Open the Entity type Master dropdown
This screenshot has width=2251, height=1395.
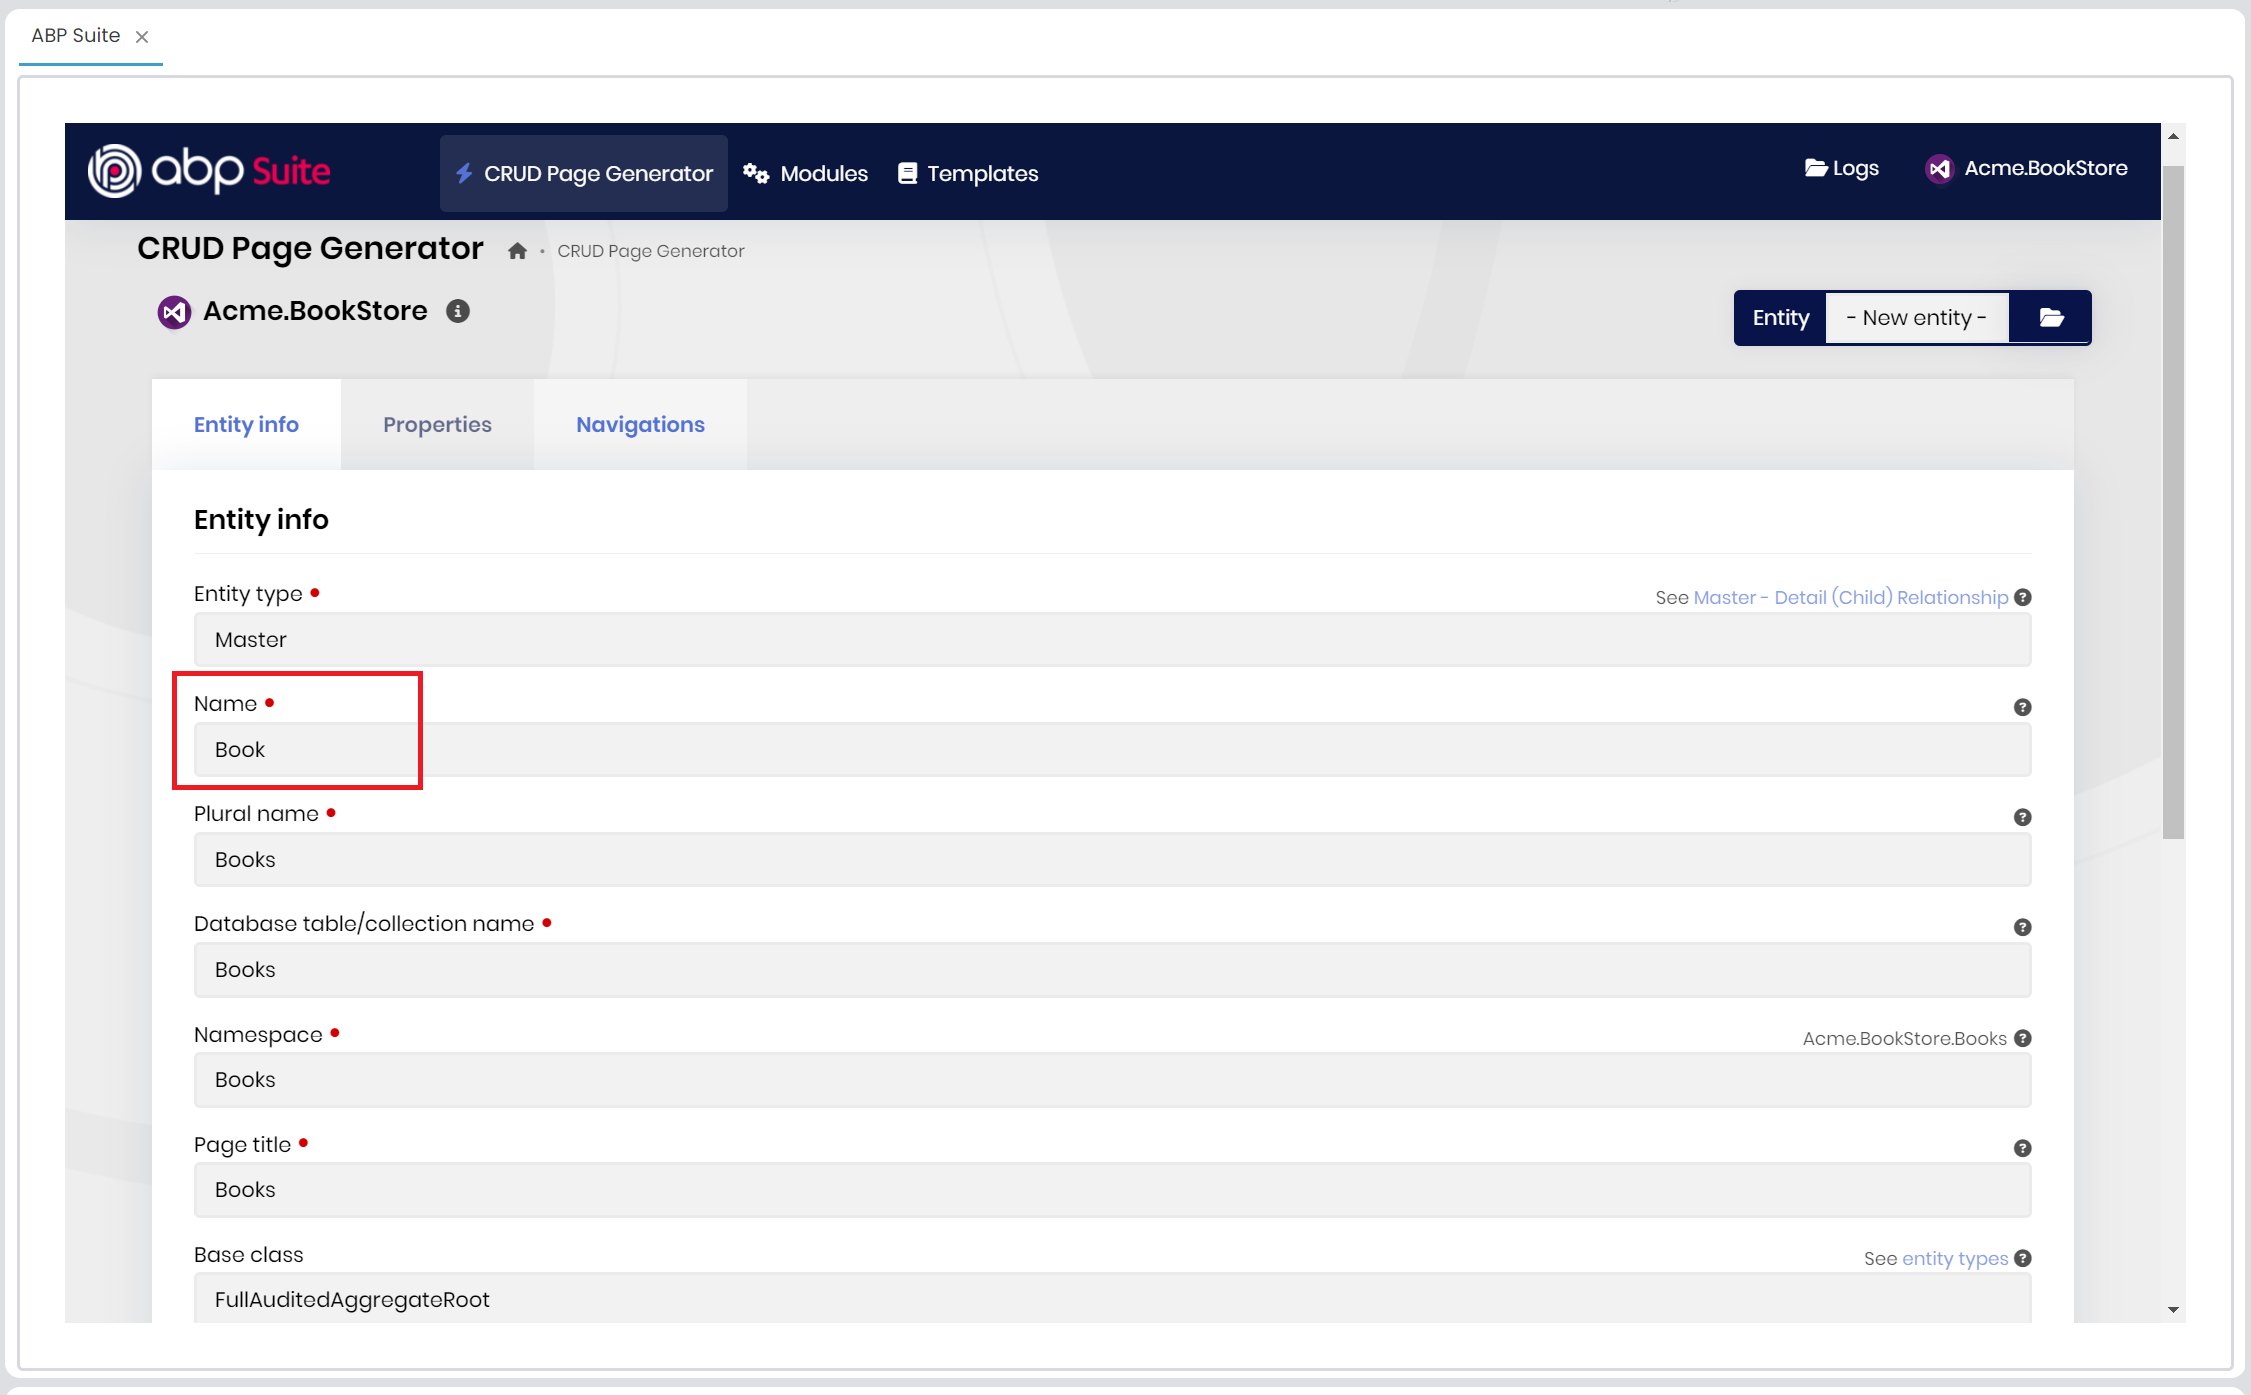click(x=1112, y=640)
